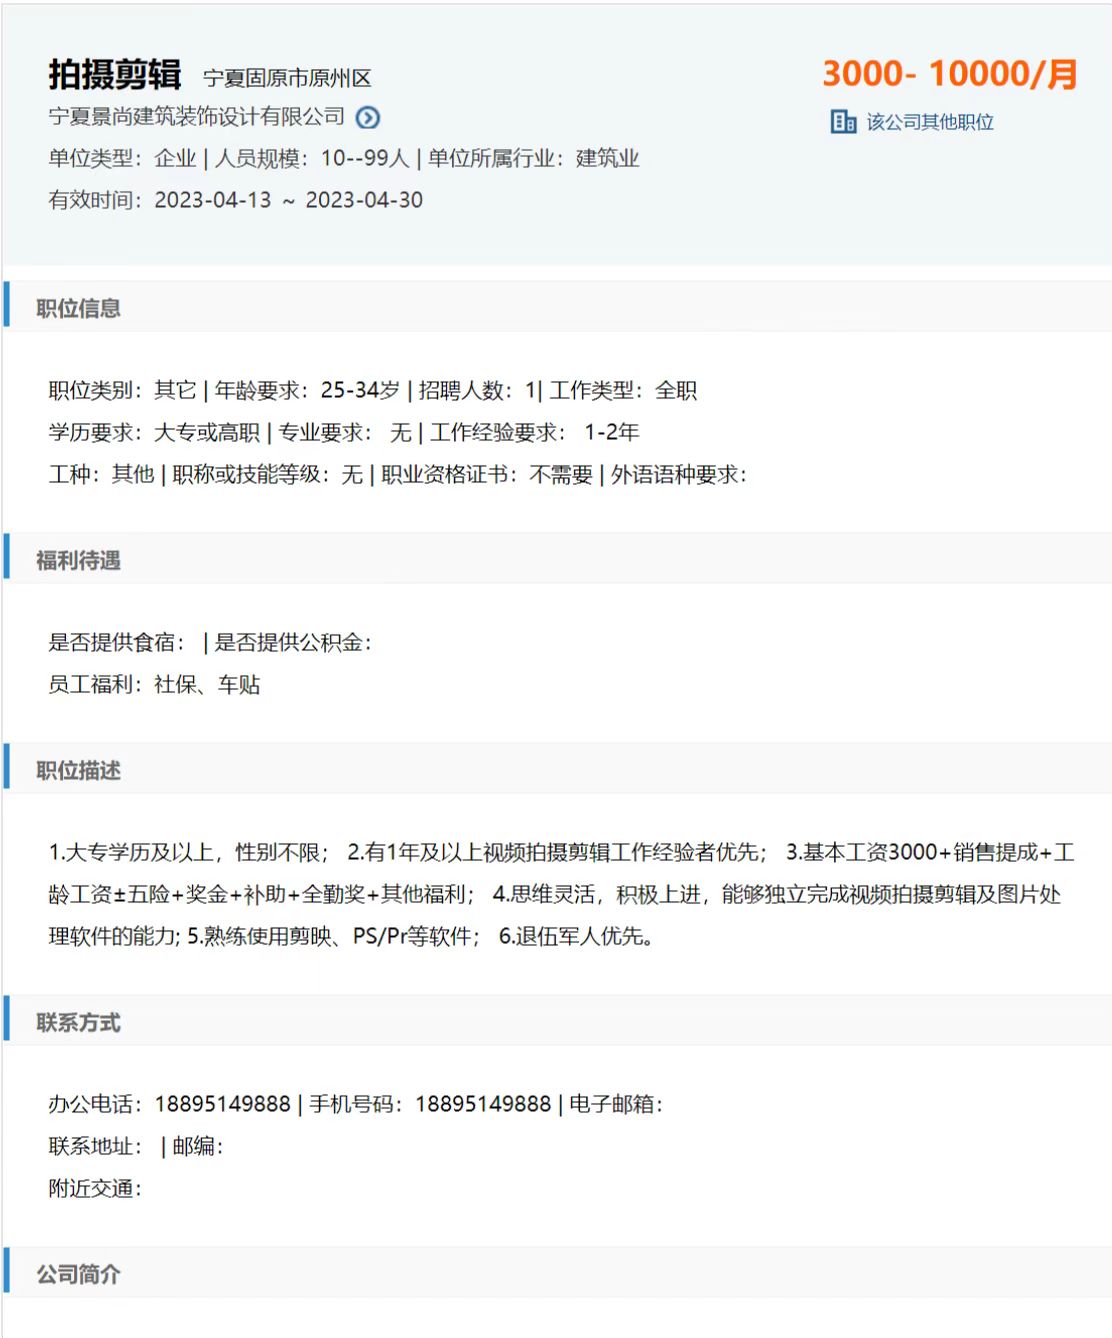Click the job title 拍摄剪辑
The width and height of the screenshot is (1112, 1338).
[115, 75]
